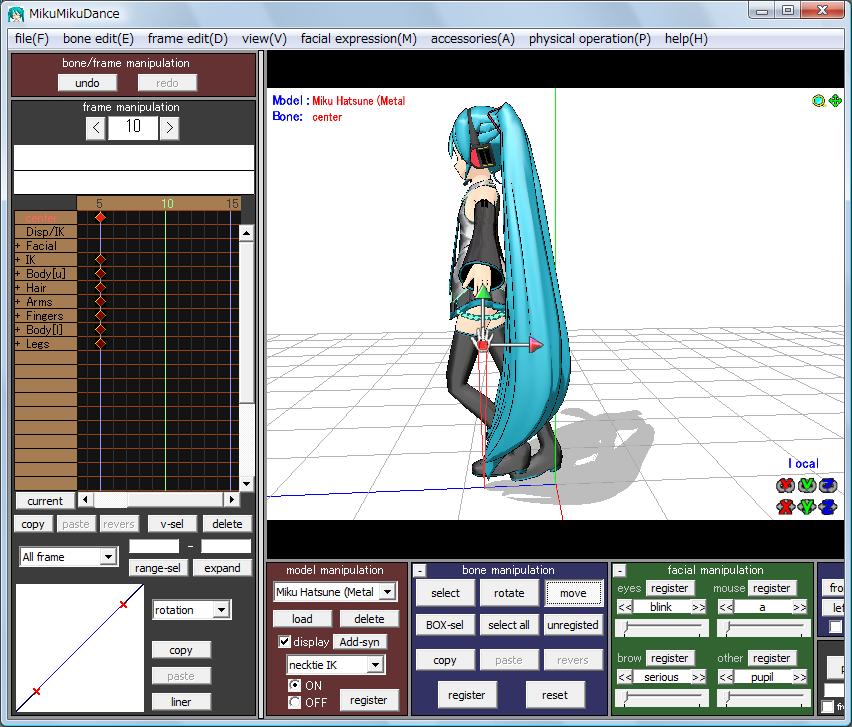Click the frame number field showing 10
852x727 pixels.
click(x=133, y=128)
